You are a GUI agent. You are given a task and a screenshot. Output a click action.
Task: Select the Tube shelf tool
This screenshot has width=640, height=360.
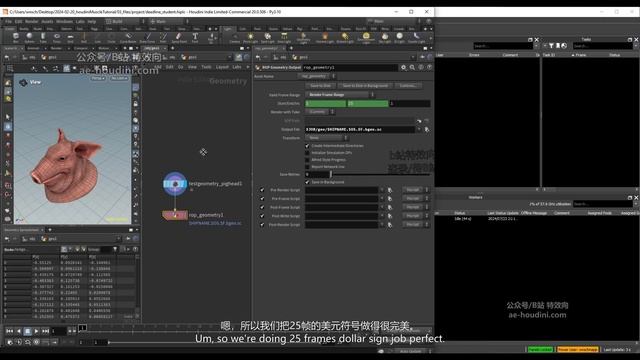coord(43,38)
